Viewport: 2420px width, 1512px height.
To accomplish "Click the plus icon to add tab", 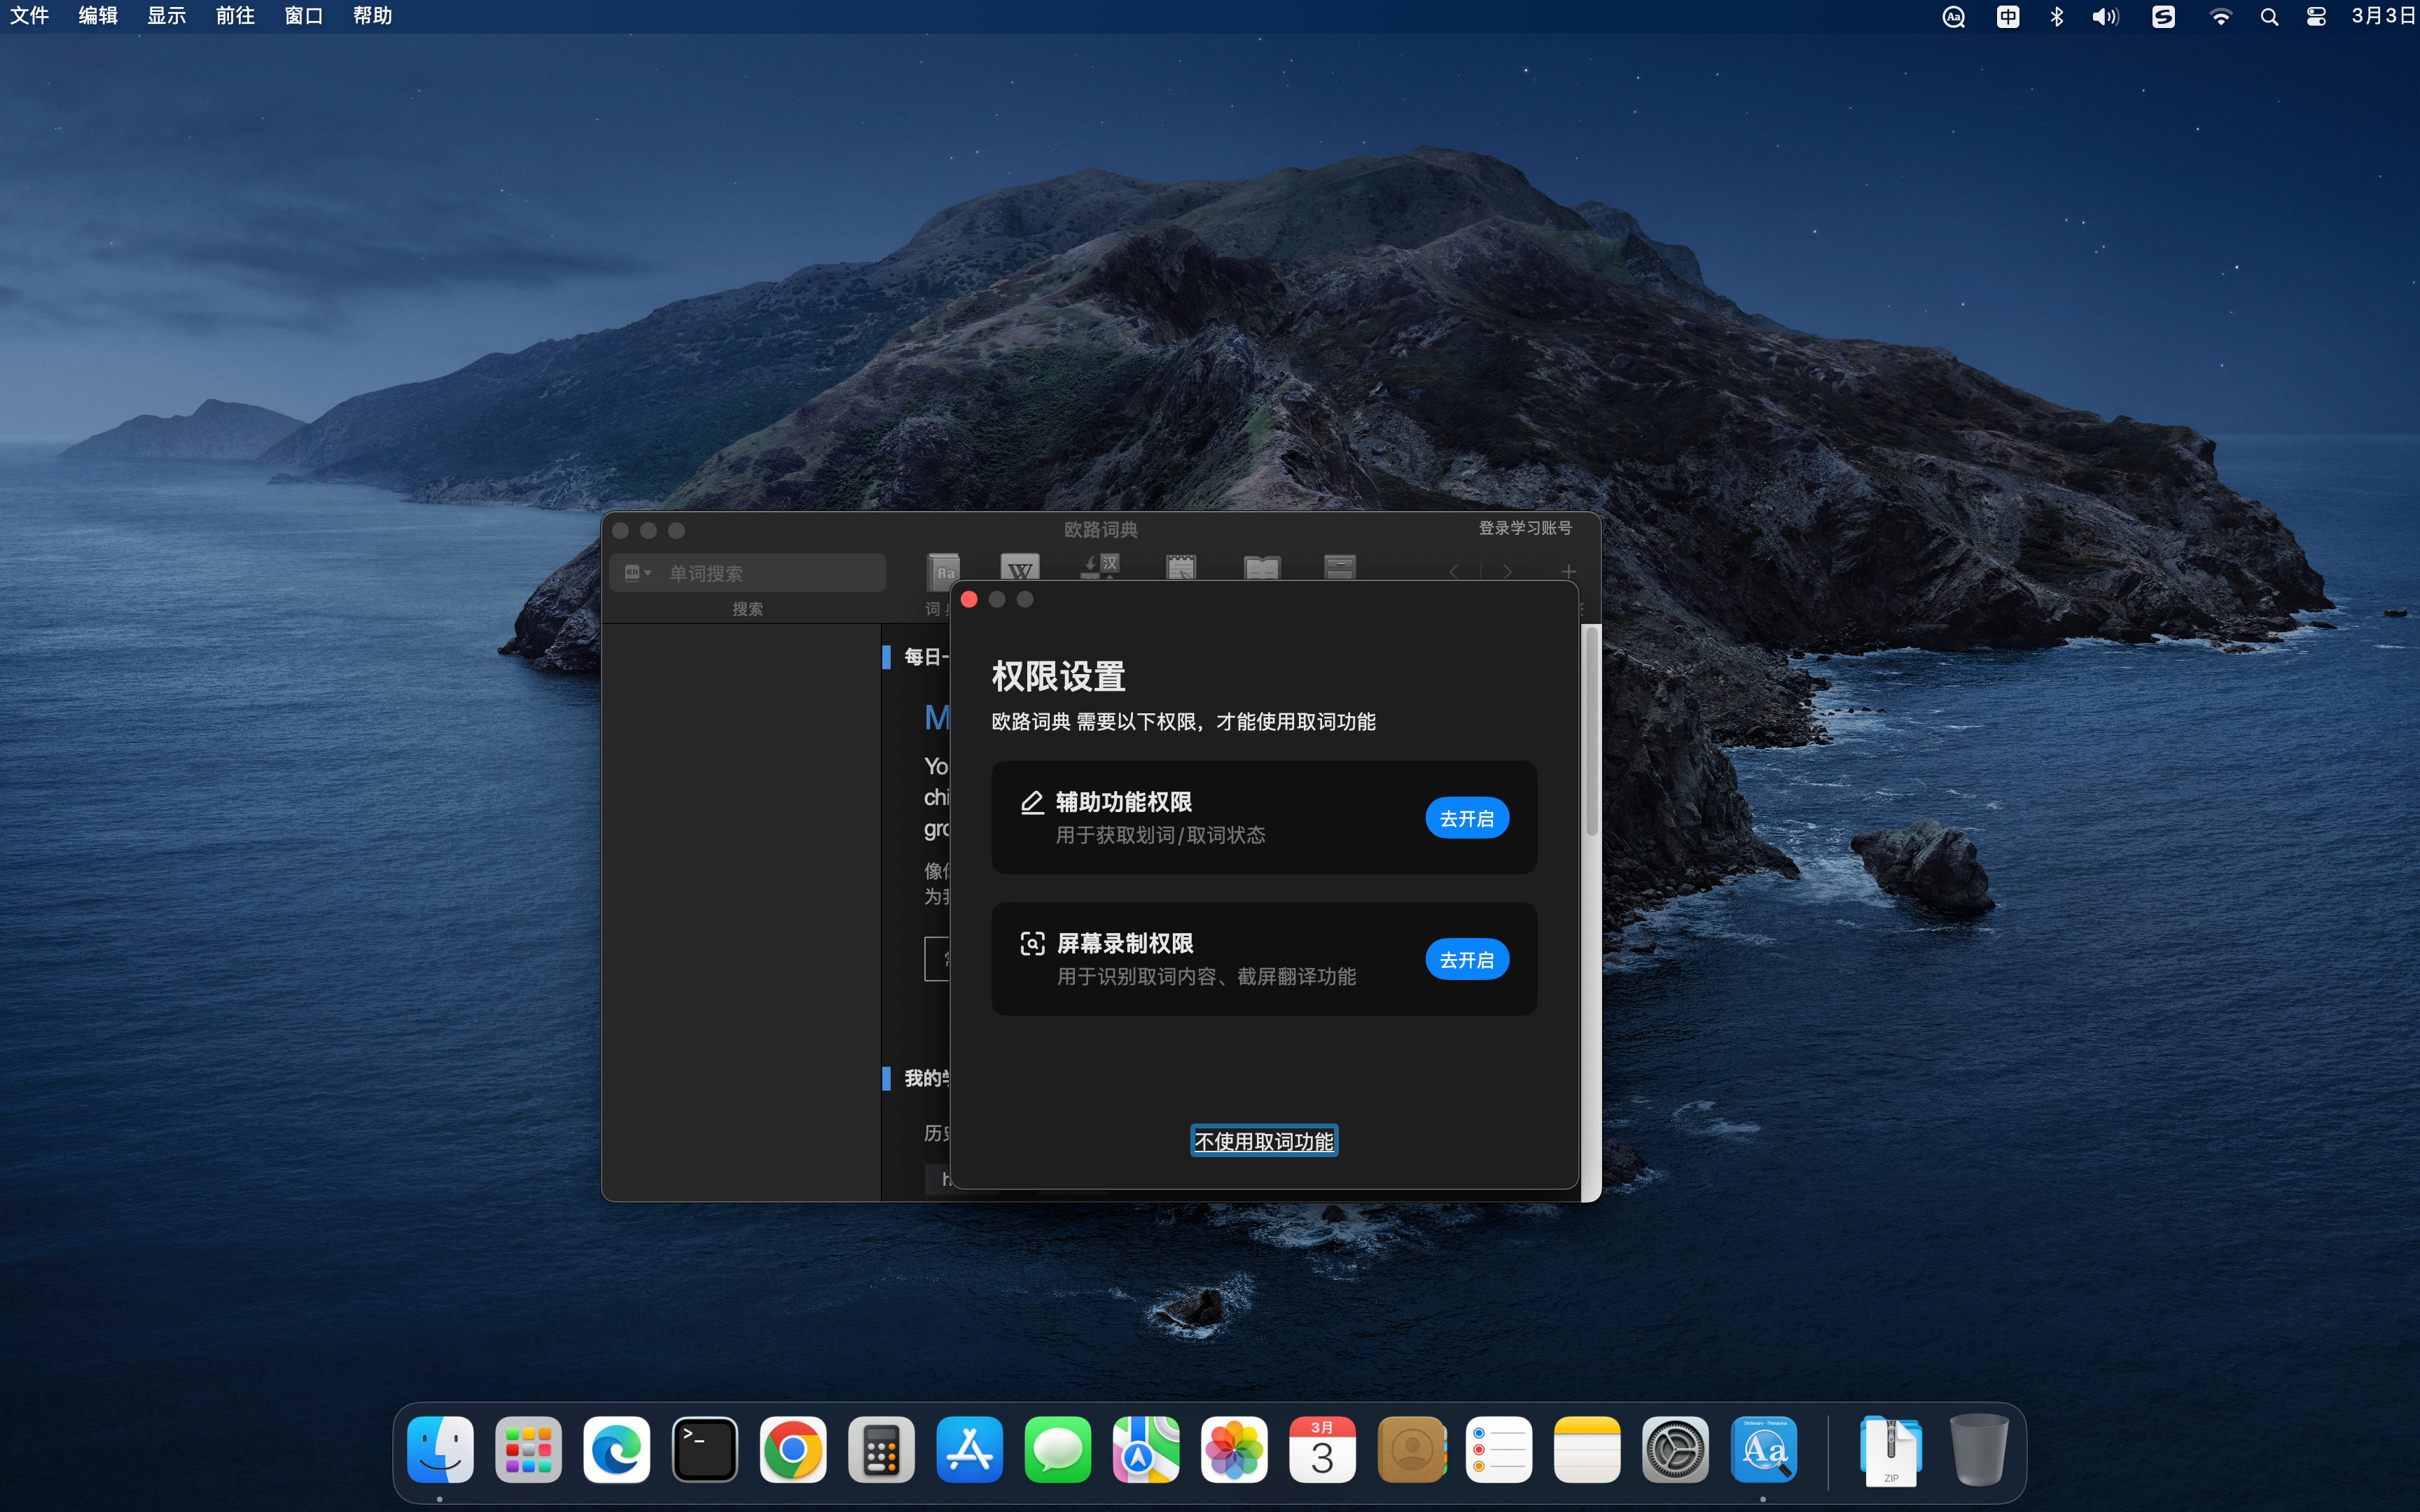I will coord(1568,571).
